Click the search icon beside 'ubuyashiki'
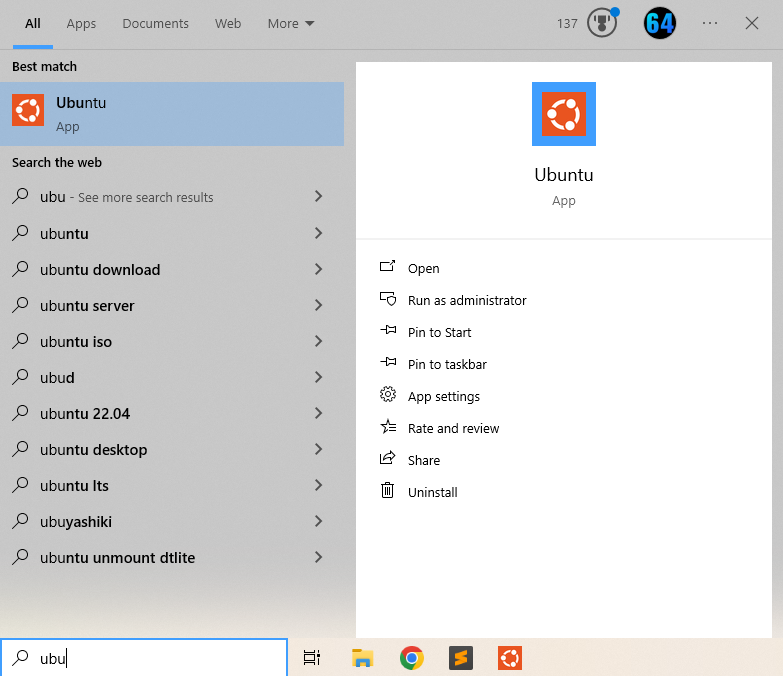This screenshot has height=676, width=783. point(20,520)
